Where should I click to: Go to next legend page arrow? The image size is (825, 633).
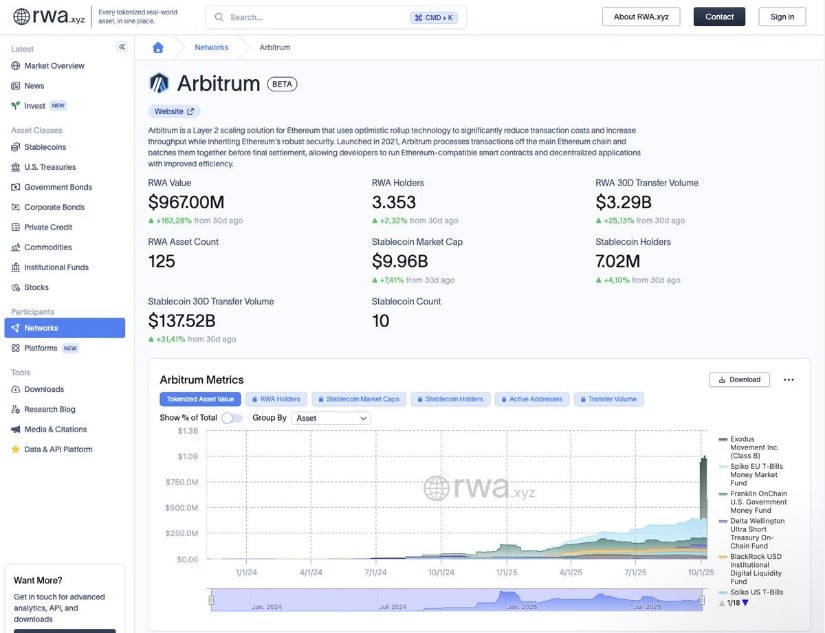coord(745,603)
